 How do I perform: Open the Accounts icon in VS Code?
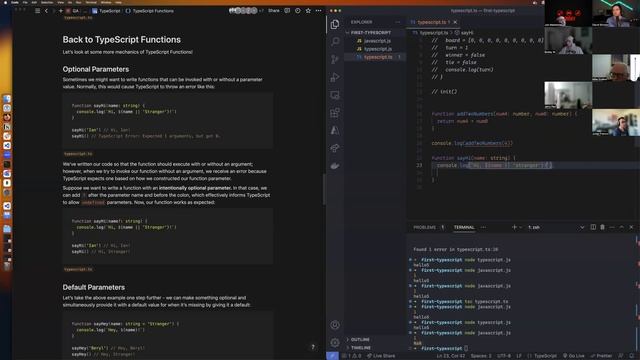335,325
